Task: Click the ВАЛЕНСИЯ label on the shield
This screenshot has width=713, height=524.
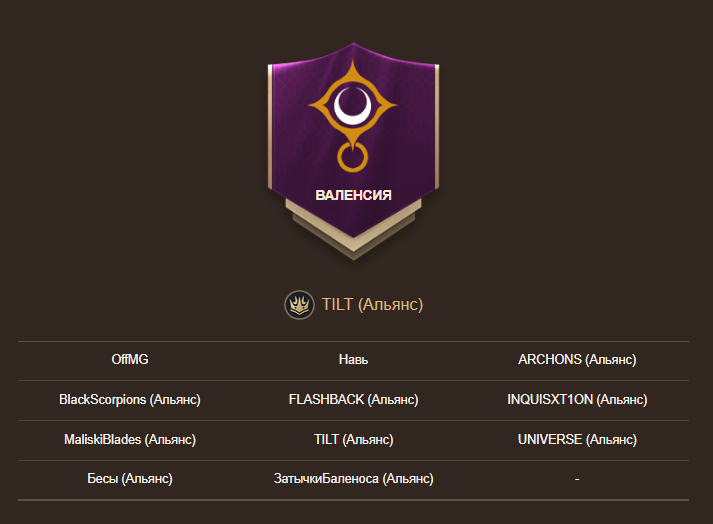Action: (353, 195)
